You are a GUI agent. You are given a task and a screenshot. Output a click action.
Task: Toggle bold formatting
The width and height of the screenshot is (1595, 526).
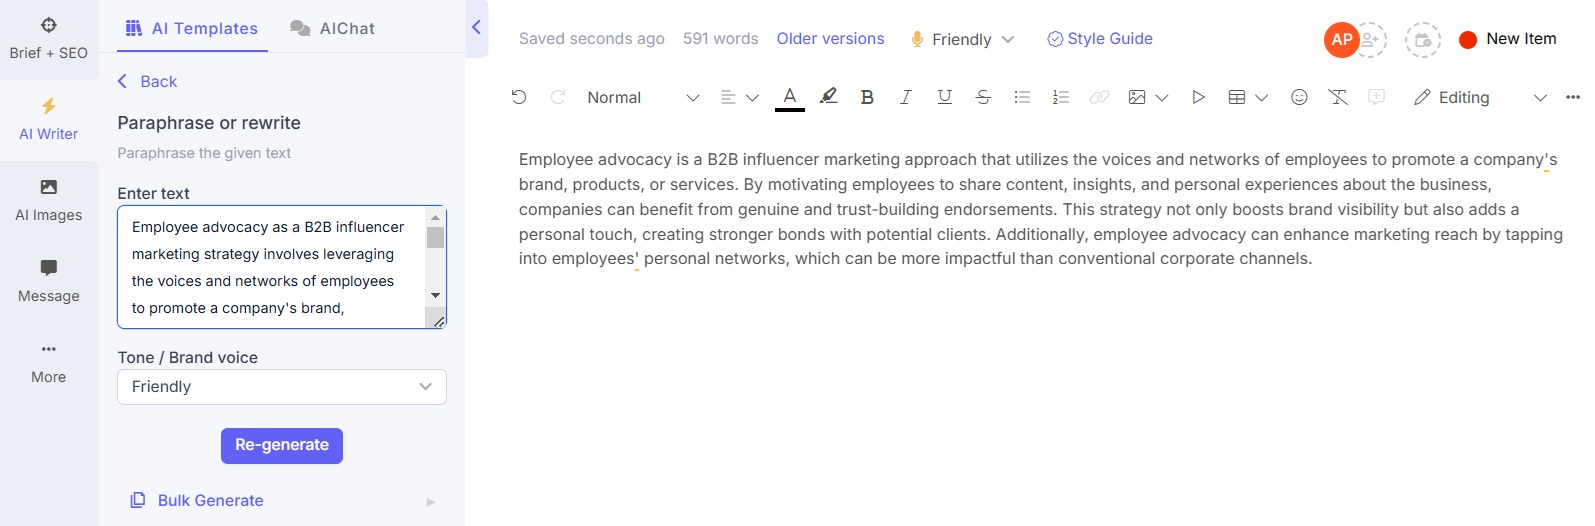click(867, 97)
